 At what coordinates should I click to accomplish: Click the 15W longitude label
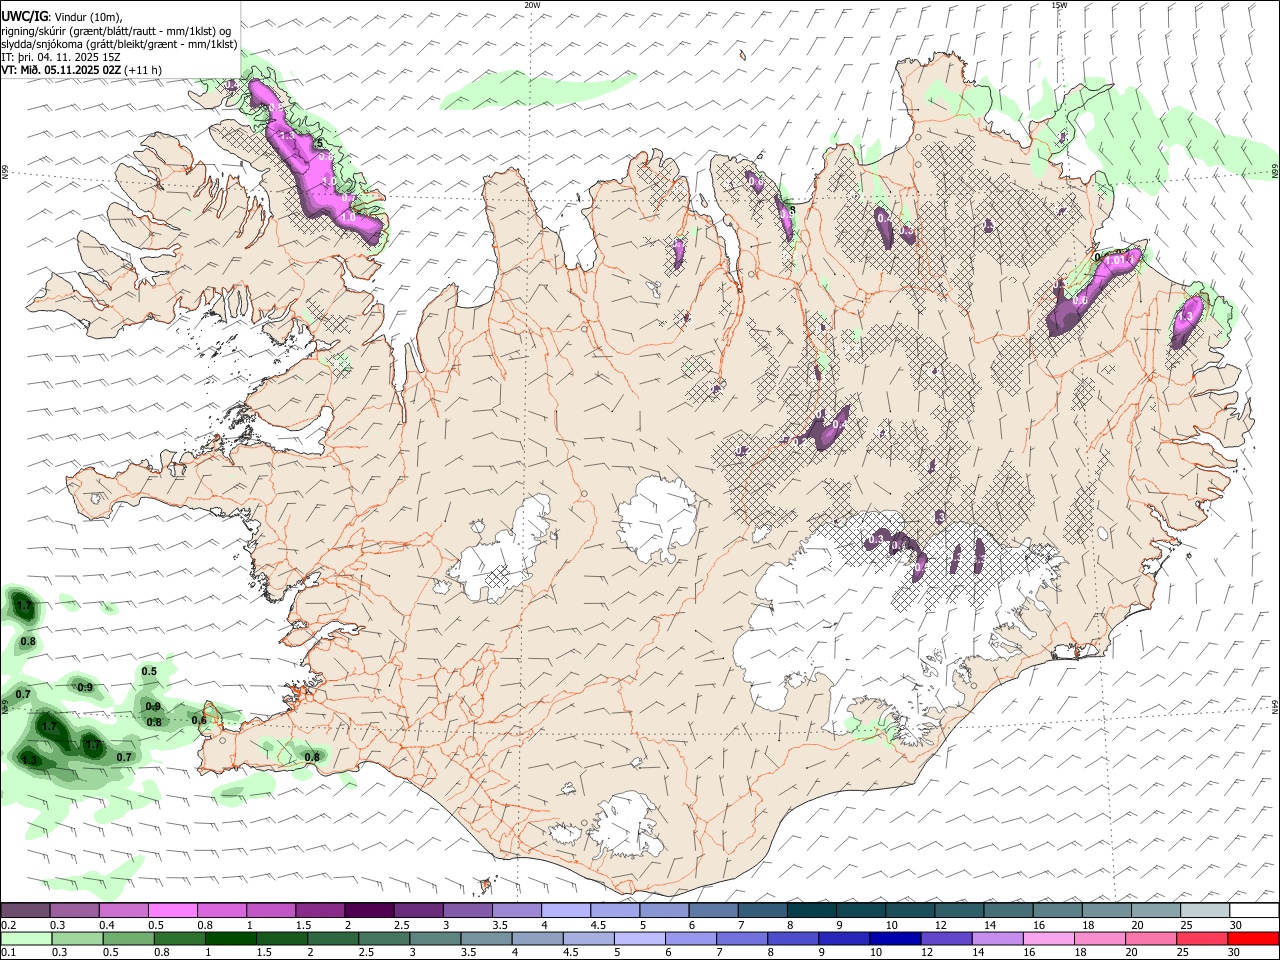tap(1059, 5)
